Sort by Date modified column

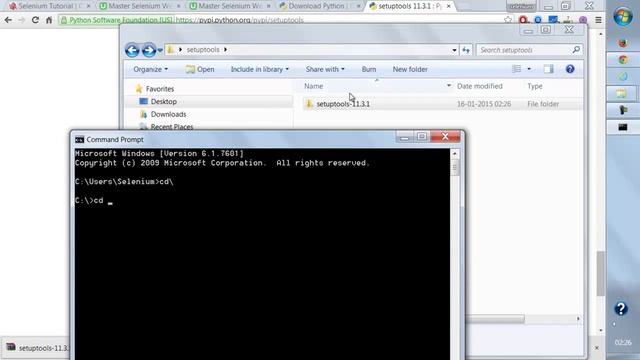(480, 86)
